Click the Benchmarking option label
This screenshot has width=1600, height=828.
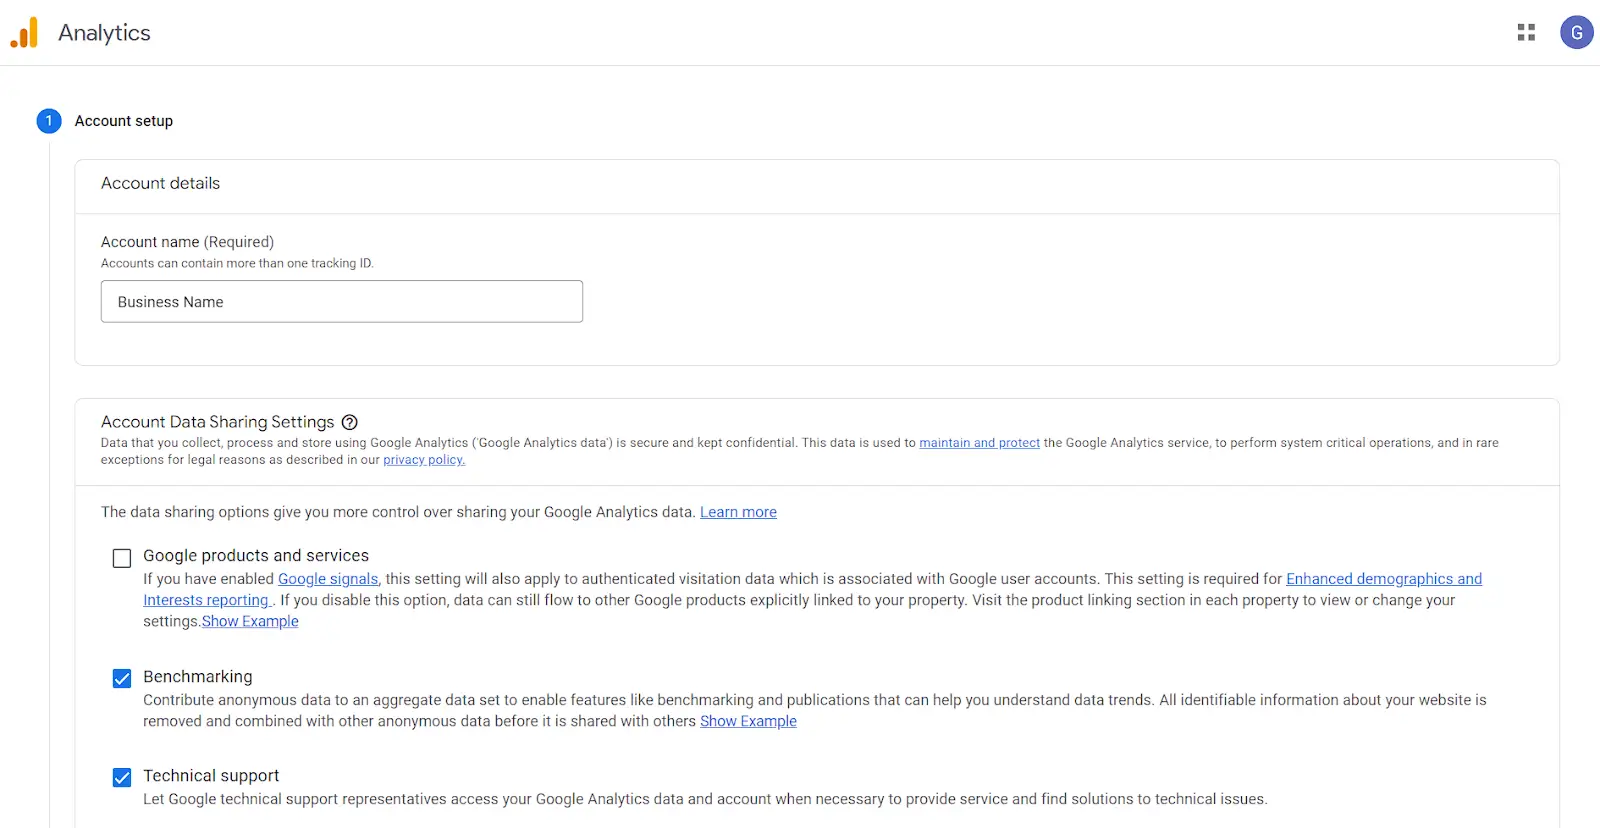coord(198,677)
